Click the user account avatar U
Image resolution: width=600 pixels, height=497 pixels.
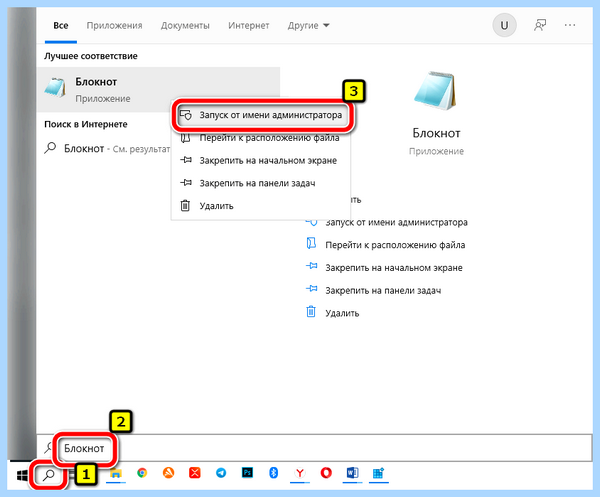click(x=504, y=25)
